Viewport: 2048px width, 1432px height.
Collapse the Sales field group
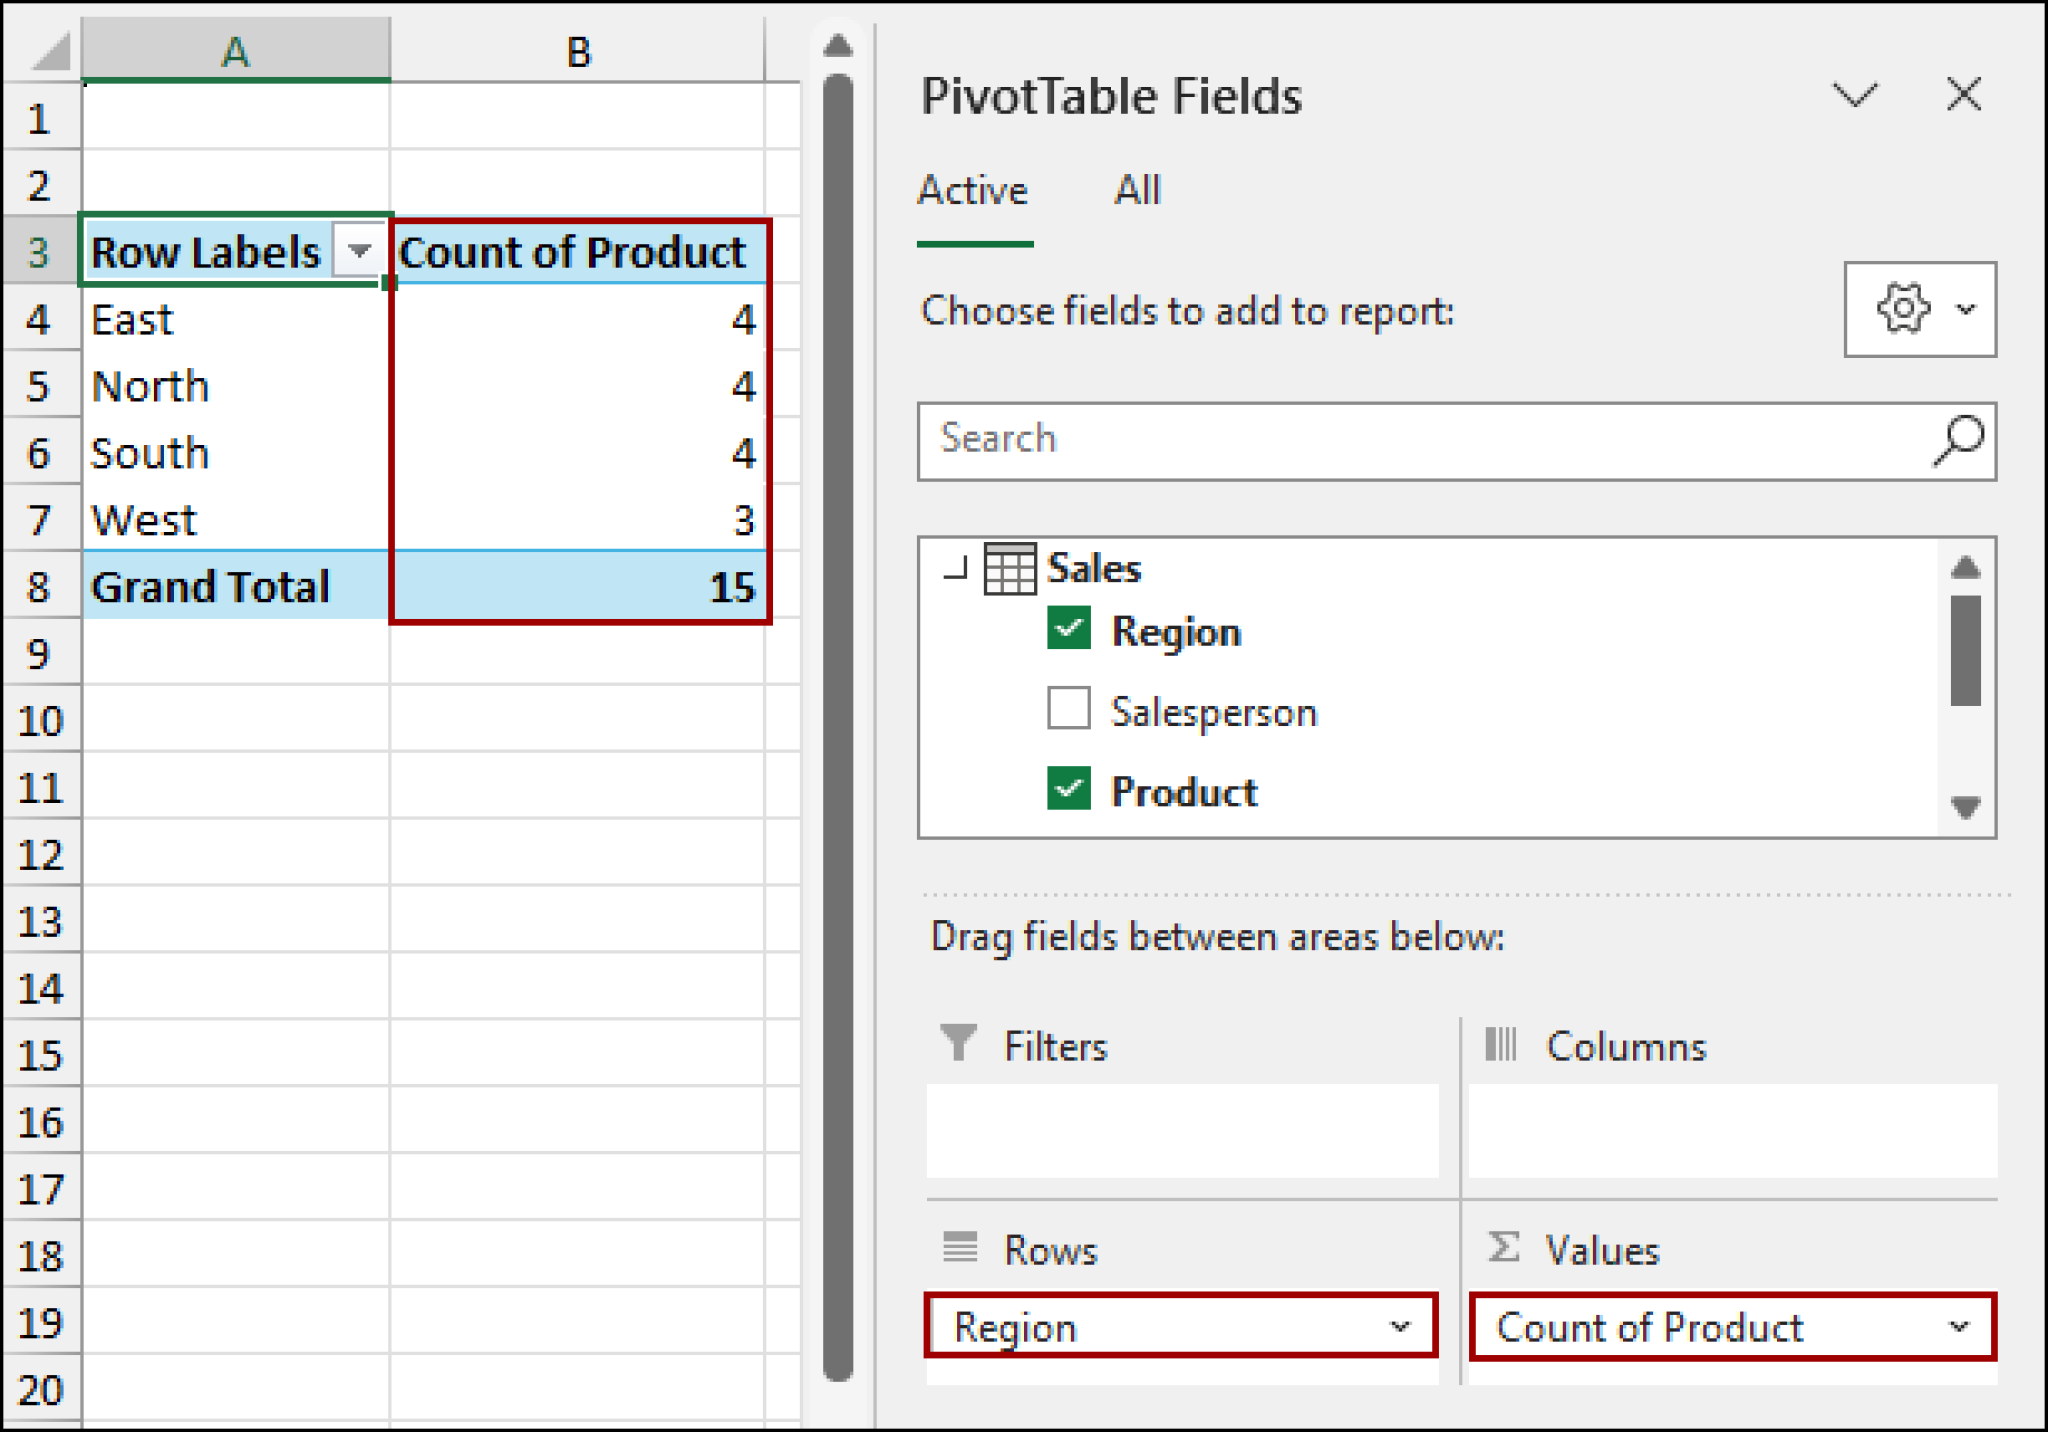[956, 568]
